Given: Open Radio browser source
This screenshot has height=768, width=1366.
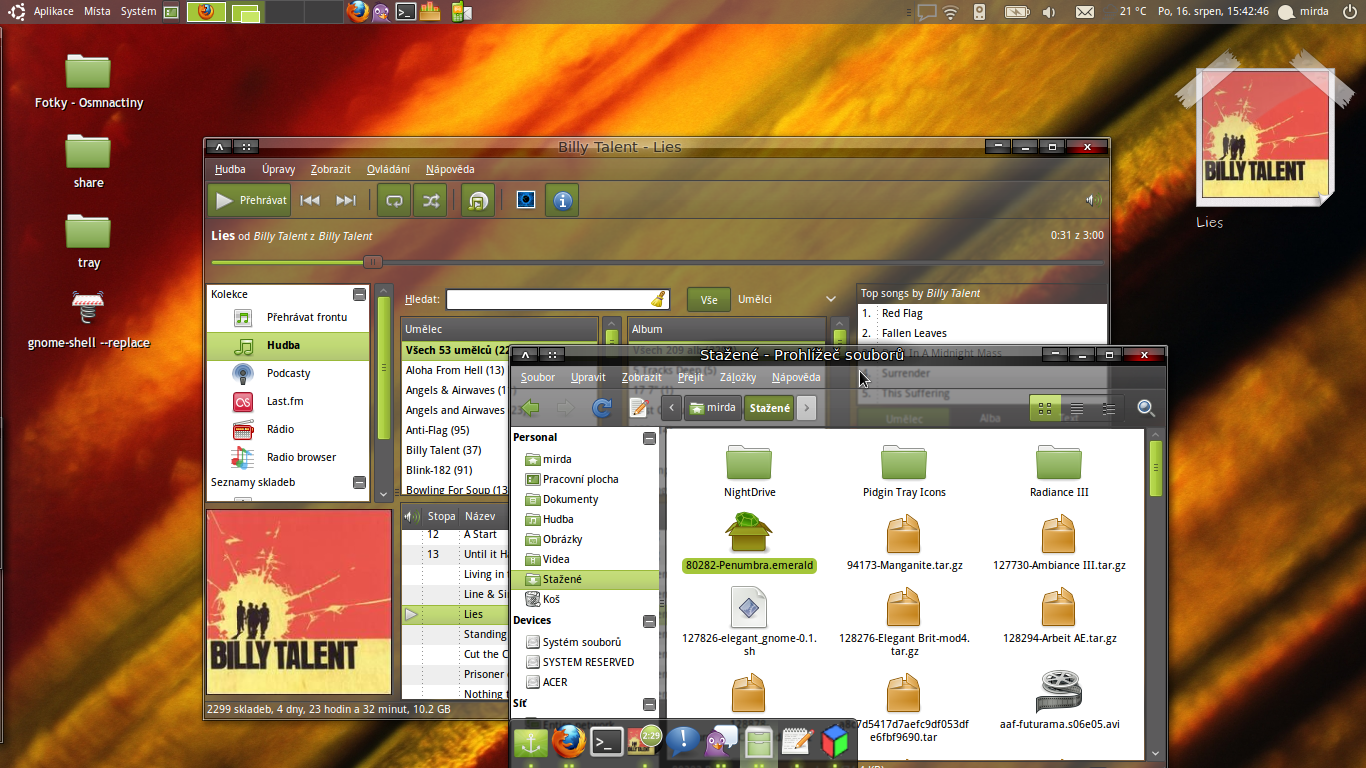Looking at the screenshot, I should click(x=288, y=457).
